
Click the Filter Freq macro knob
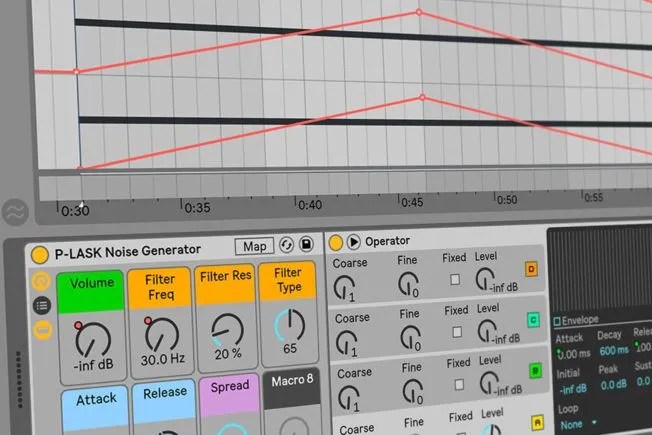(162, 334)
